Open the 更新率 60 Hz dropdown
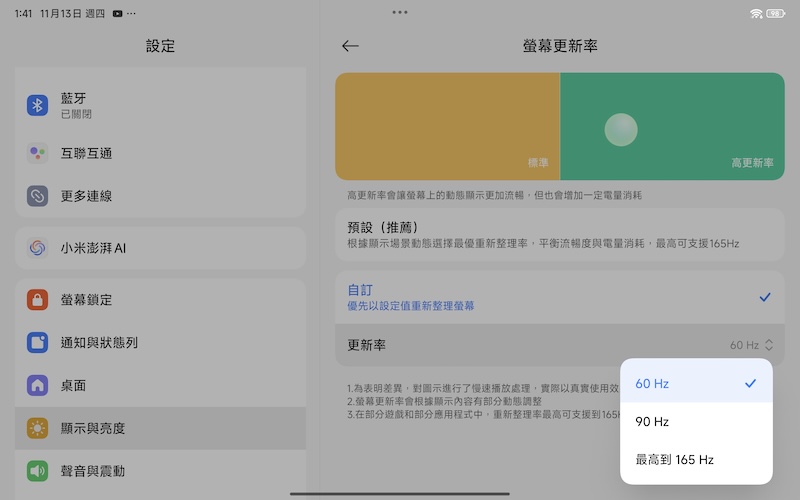 (751, 345)
